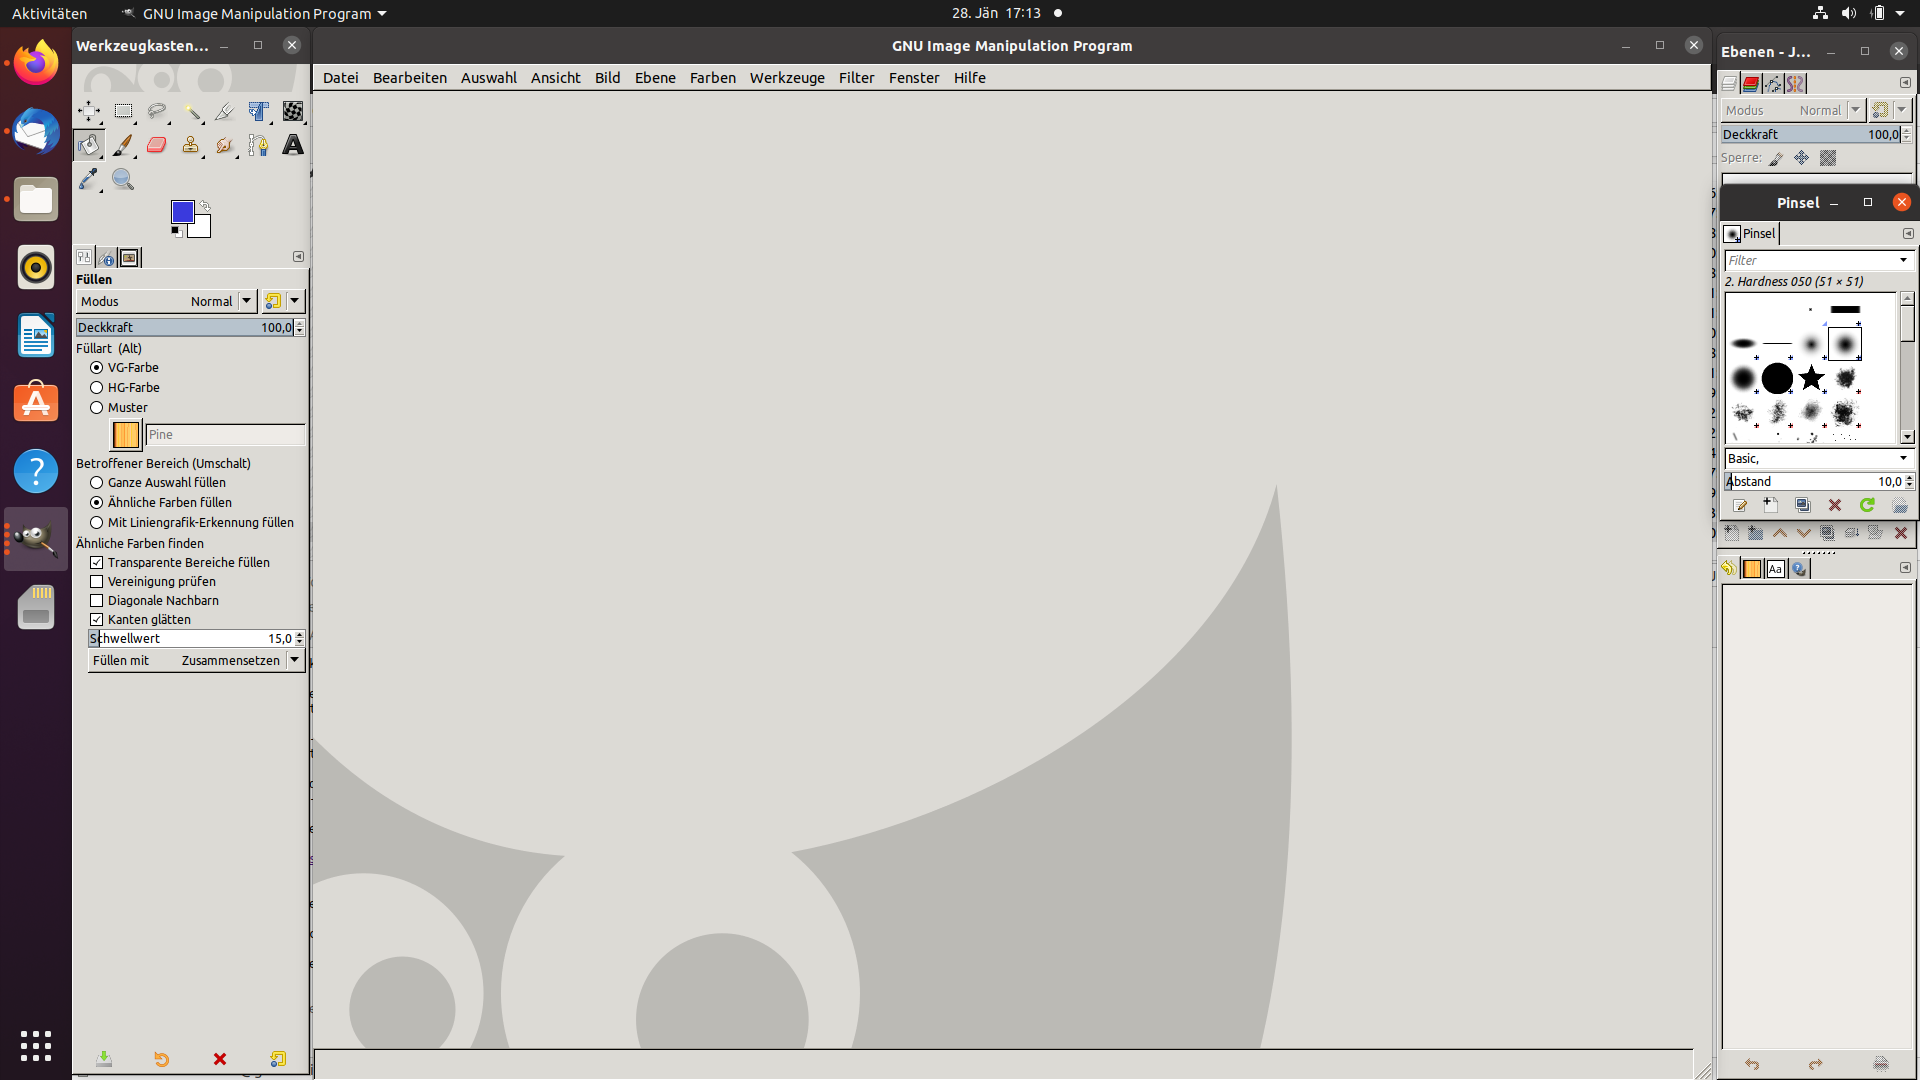
Task: Click the brush Filter input field
Action: (x=1810, y=261)
